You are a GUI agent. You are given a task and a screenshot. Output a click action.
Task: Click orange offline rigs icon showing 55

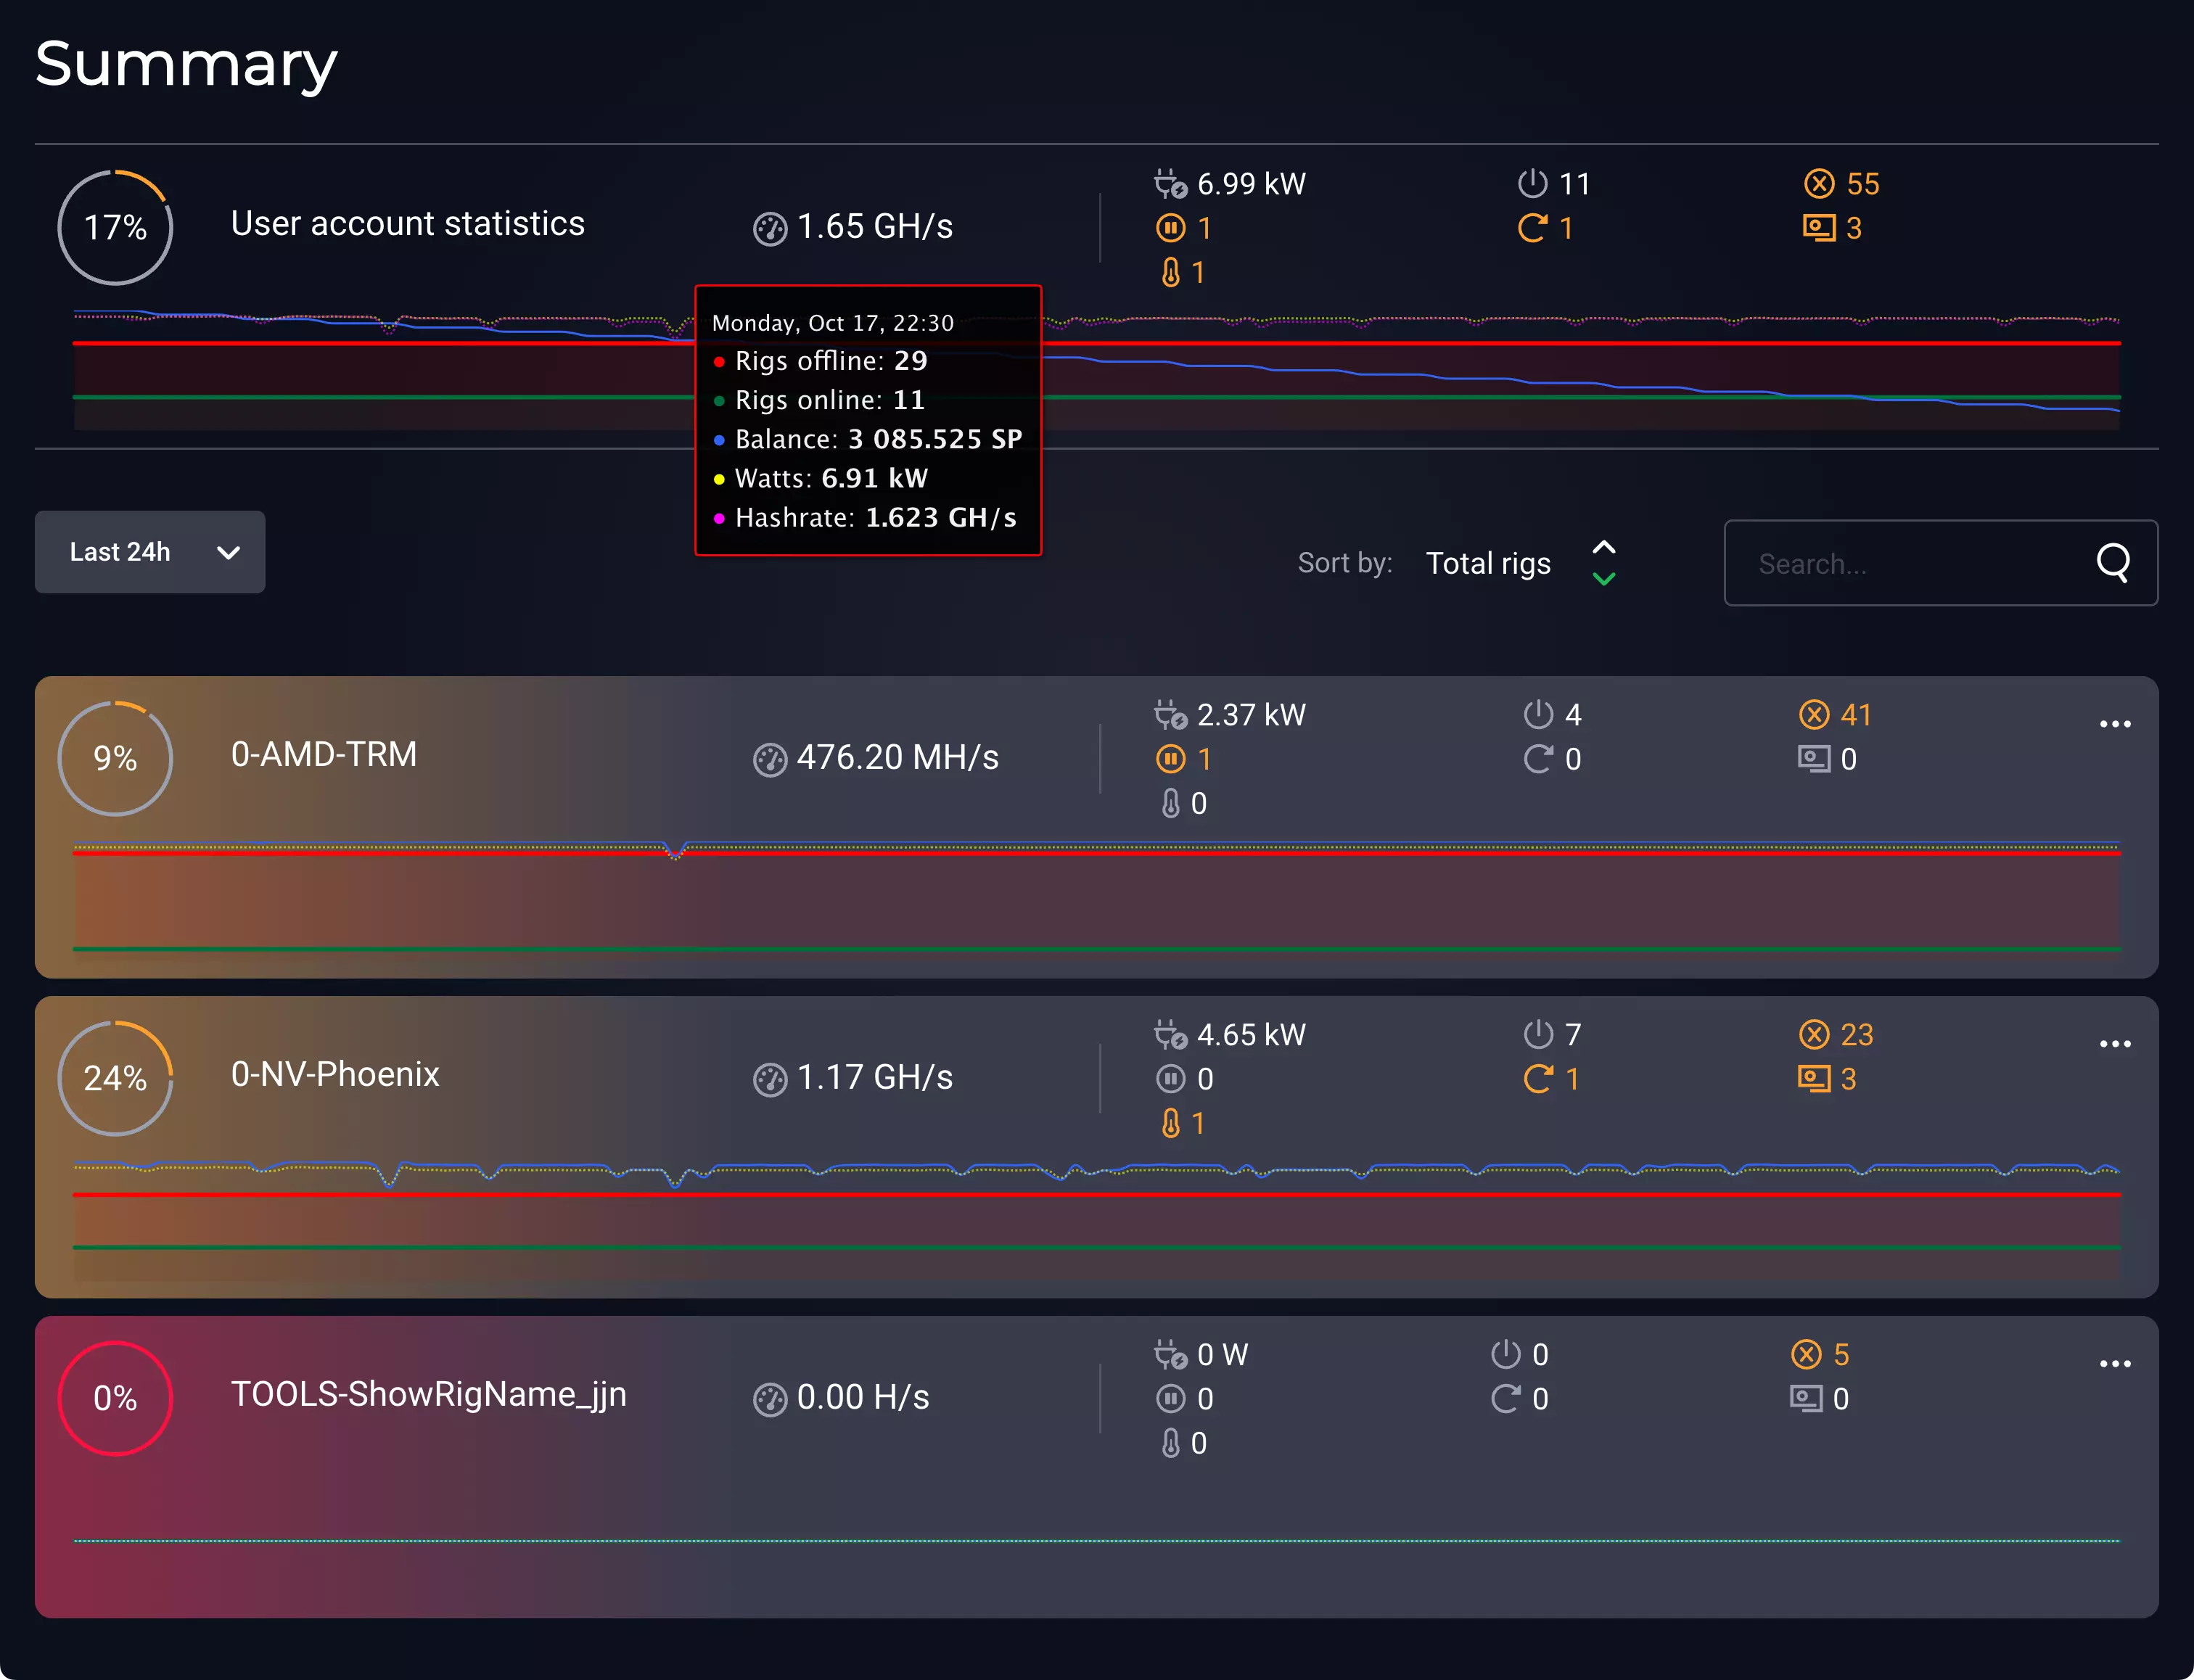[1818, 184]
